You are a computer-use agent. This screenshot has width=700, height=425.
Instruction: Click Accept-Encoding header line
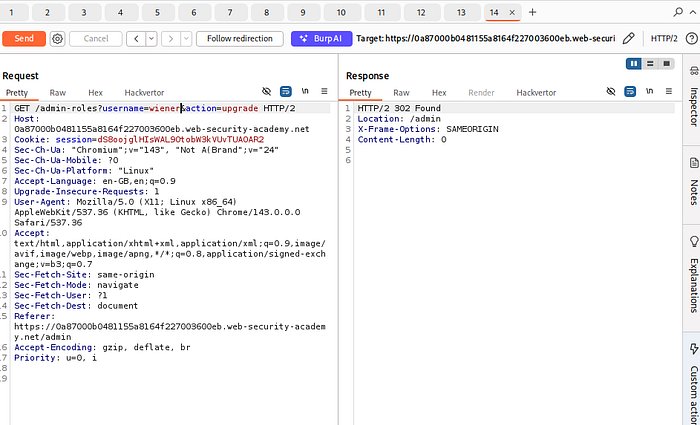point(102,347)
